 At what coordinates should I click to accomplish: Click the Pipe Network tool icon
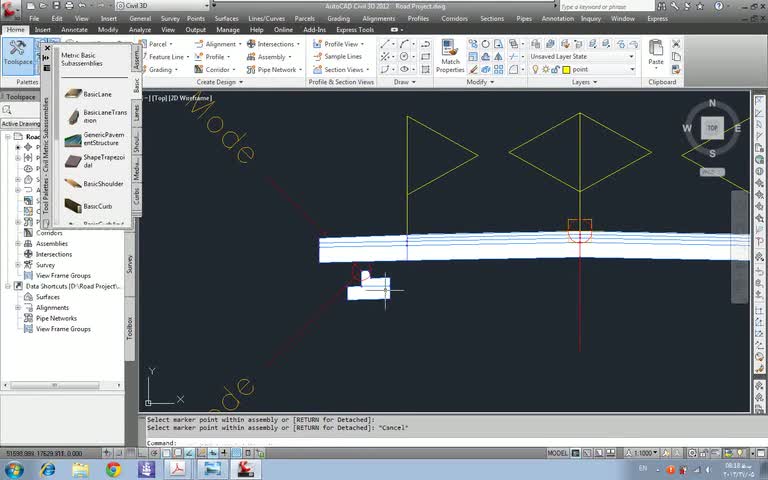(x=251, y=70)
